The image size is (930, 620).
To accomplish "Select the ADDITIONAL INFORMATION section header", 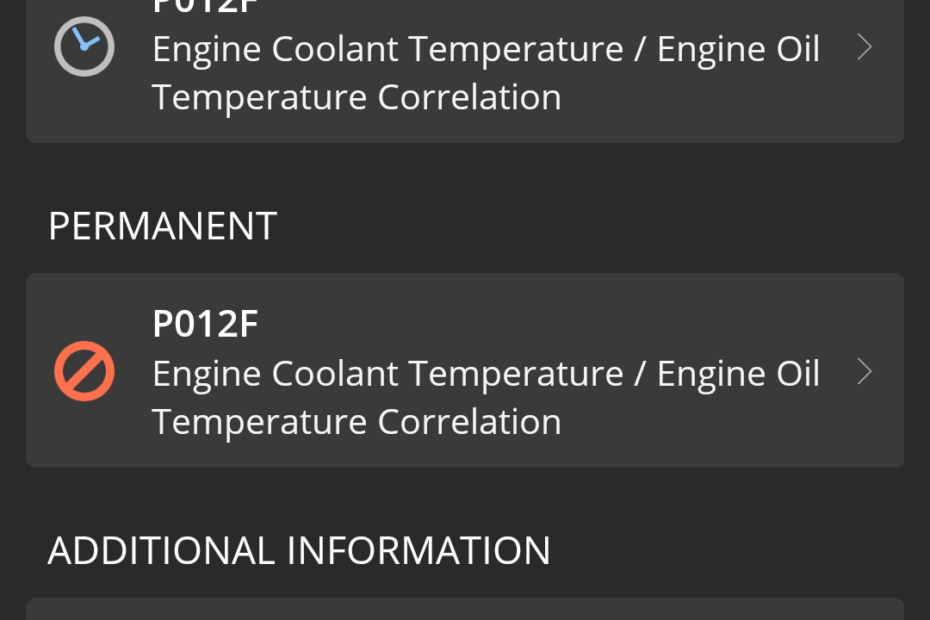I will 299,551.
